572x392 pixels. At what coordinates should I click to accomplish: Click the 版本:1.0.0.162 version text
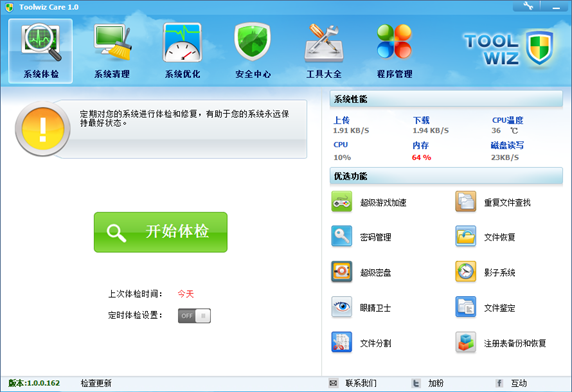pos(34,383)
